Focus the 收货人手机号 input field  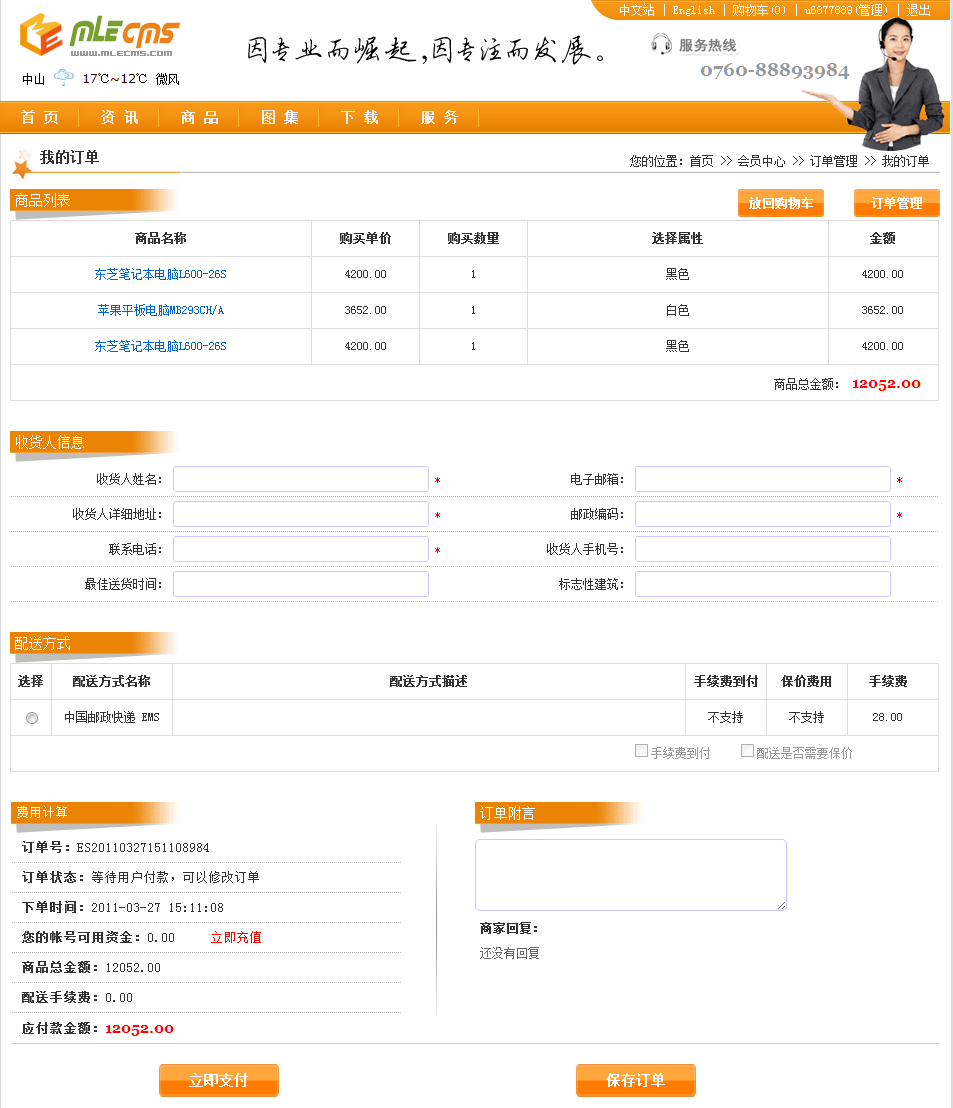point(763,549)
